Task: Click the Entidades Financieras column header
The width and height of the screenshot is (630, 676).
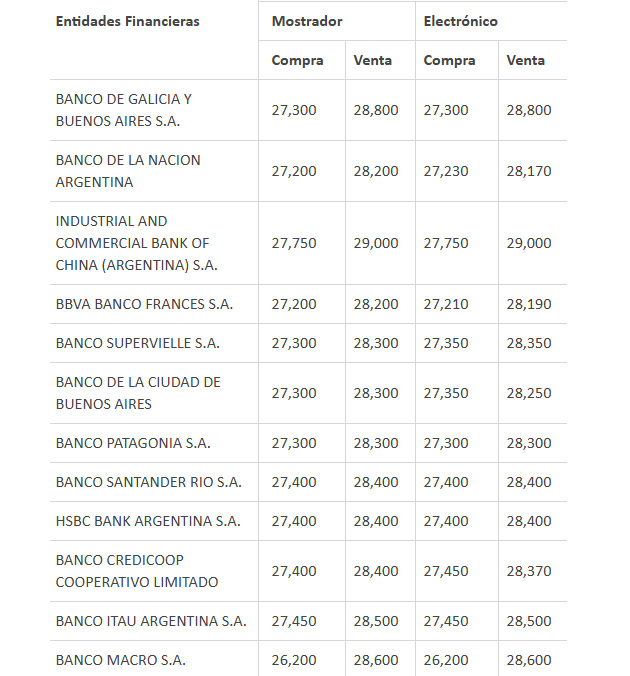Action: (127, 21)
